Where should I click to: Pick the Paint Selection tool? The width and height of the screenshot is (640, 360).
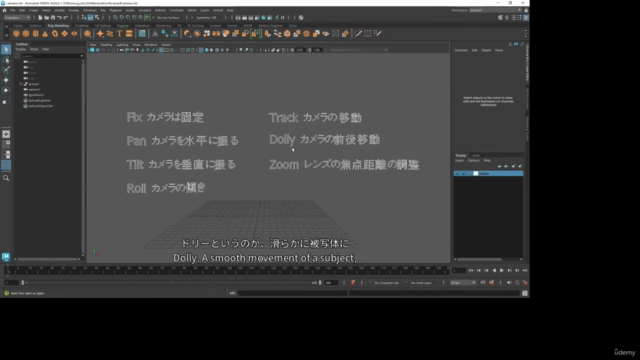point(6,70)
